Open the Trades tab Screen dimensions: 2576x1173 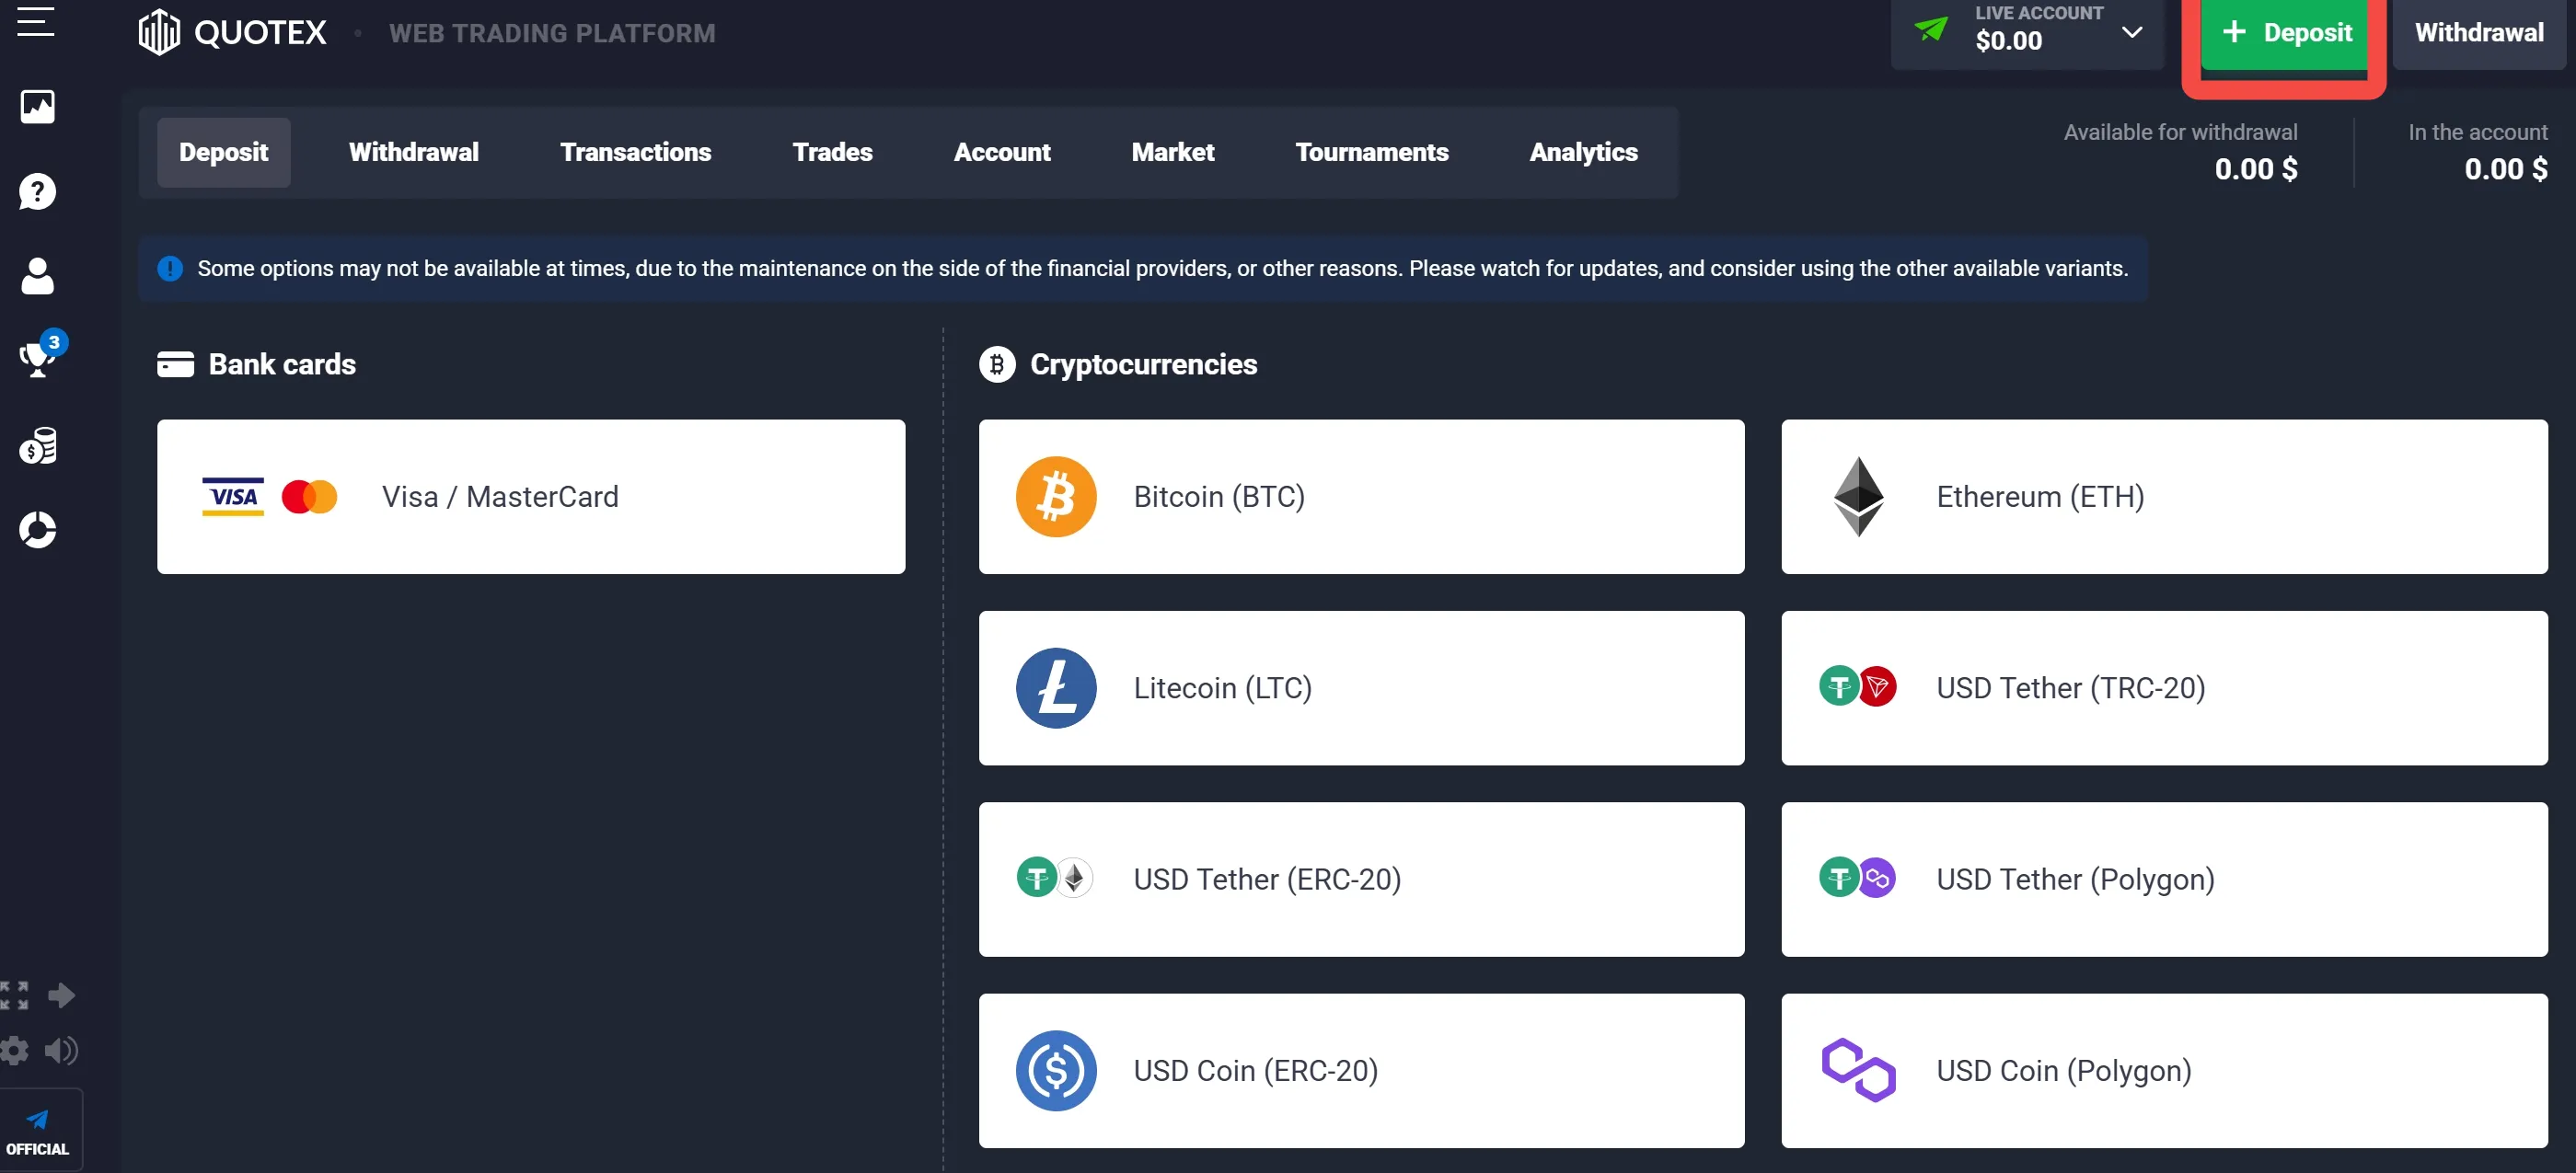click(832, 152)
